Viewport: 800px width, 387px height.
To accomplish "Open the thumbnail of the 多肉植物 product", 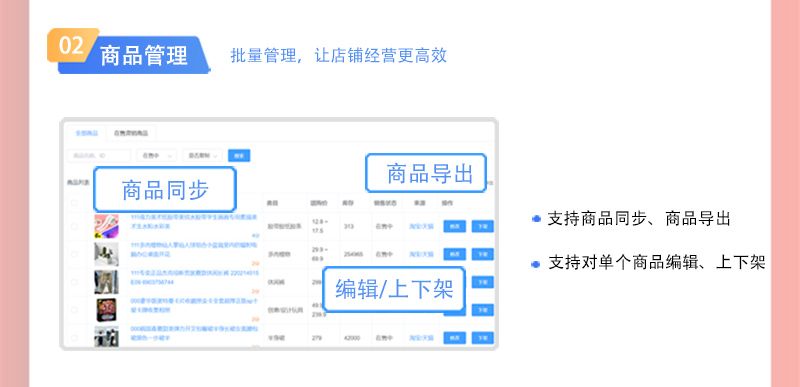I will [x=107, y=254].
